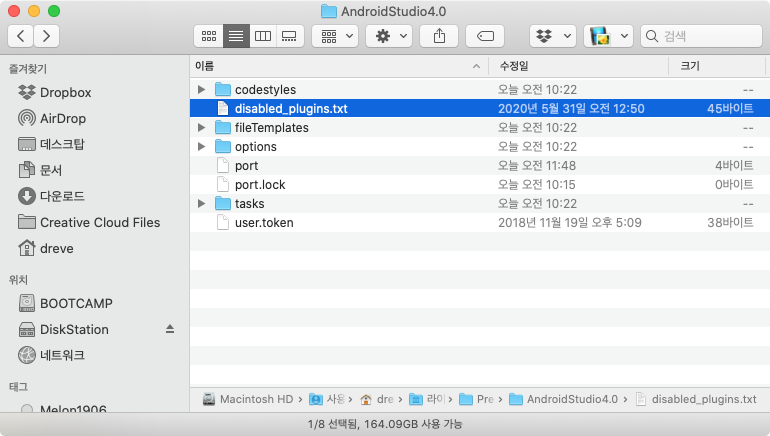Click AndroidStudio4.0 in the path bar

[x=563, y=399]
